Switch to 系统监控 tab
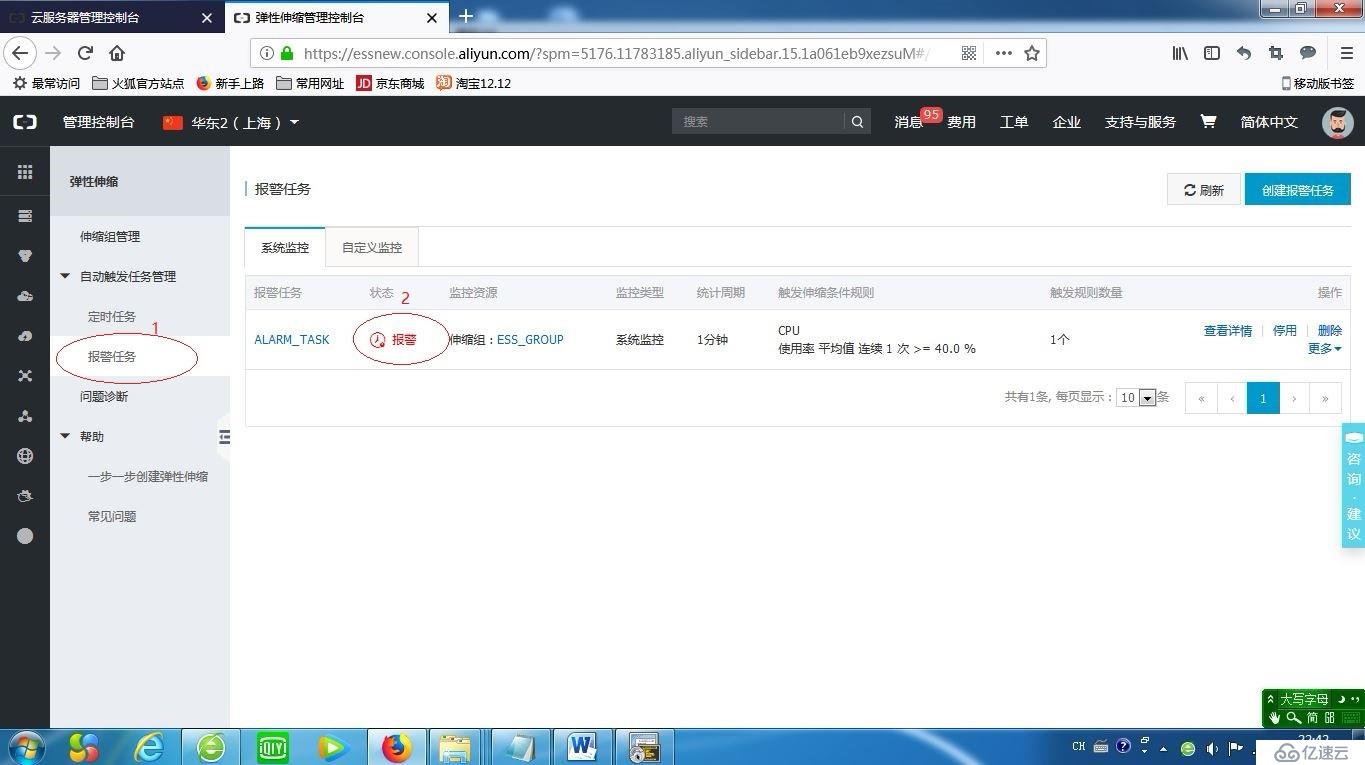The image size is (1365, 765). tap(285, 247)
